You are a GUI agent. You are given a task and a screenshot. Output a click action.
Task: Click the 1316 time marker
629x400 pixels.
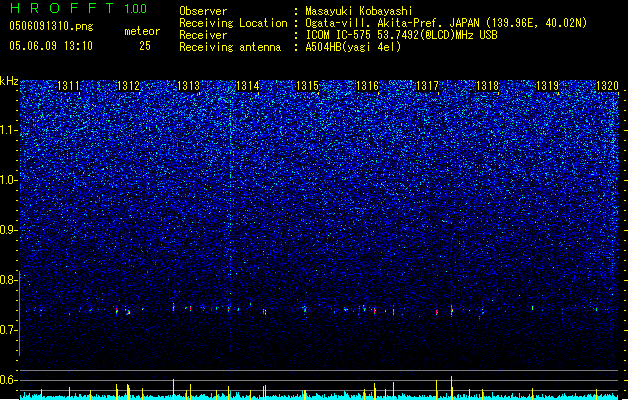coord(367,86)
